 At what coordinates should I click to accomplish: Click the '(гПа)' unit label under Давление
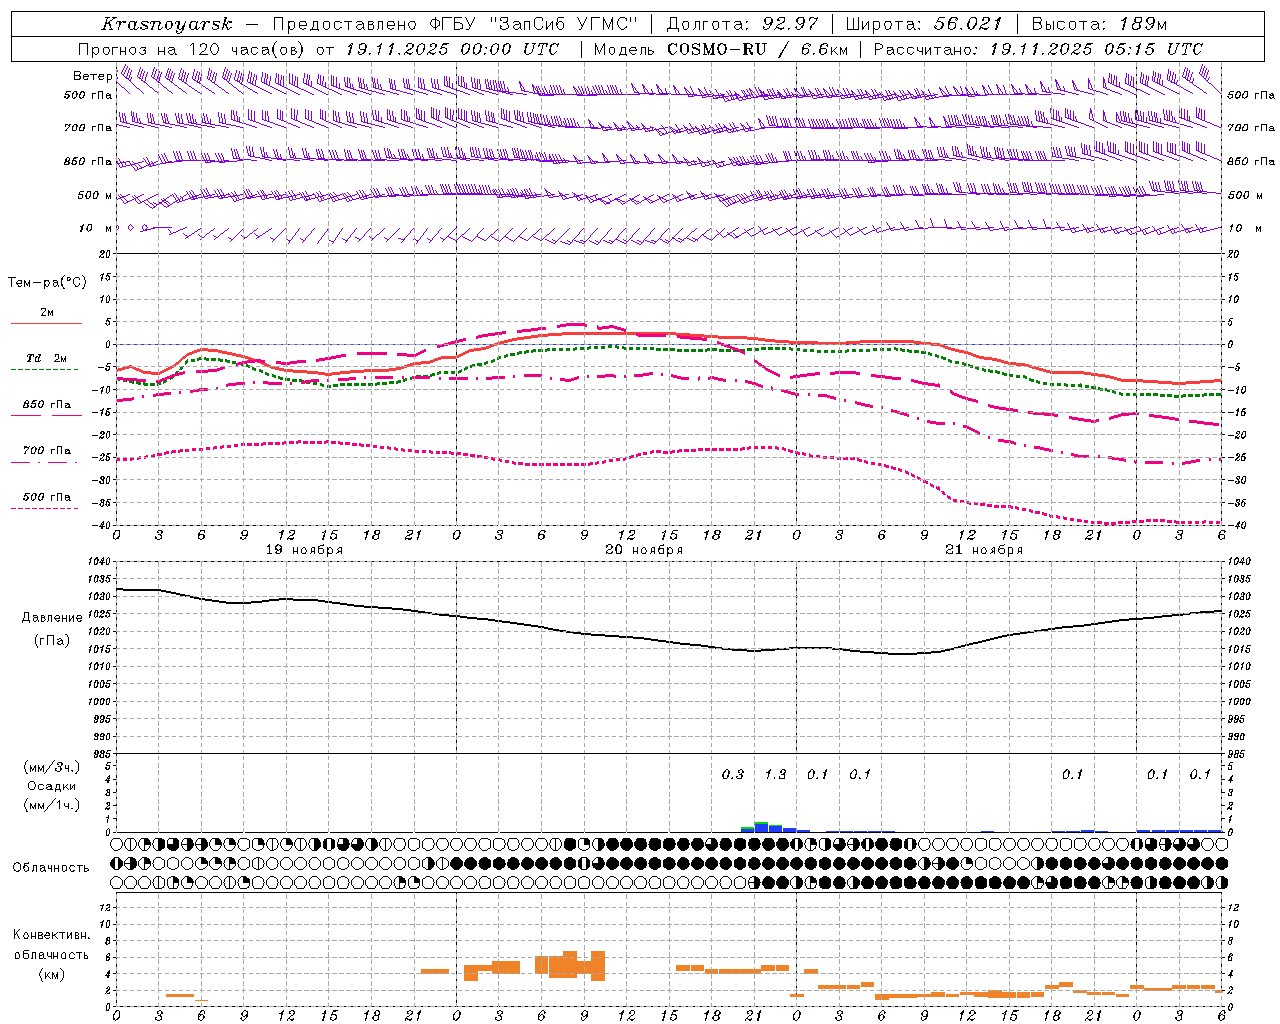(52, 641)
